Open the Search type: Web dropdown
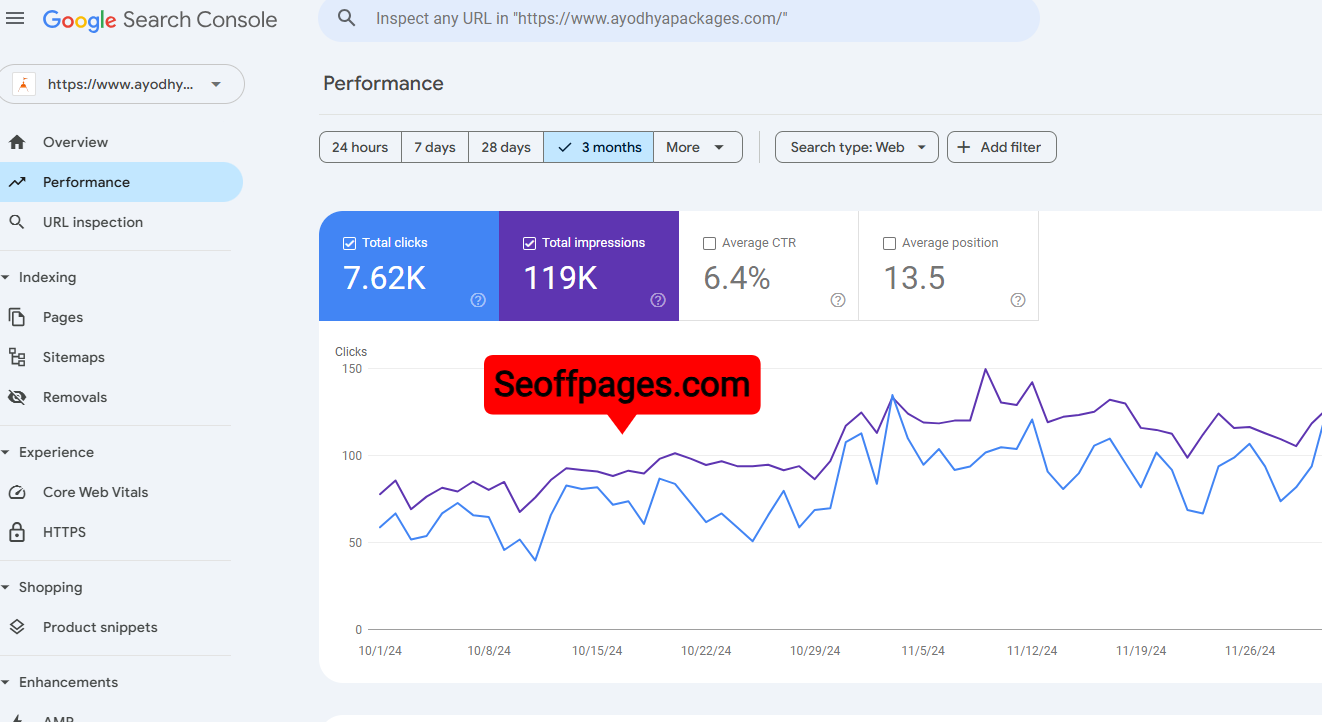This screenshot has height=722, width=1322. 856,147
